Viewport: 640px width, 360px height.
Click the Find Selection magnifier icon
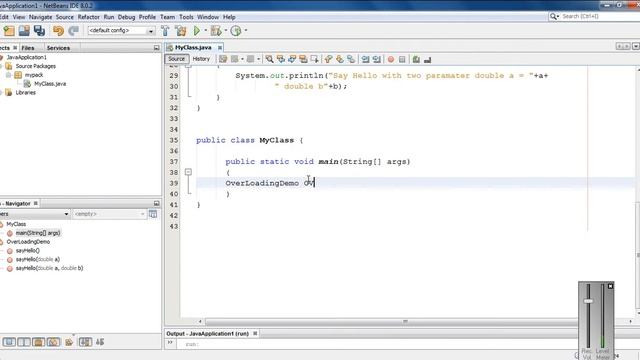(x=269, y=60)
